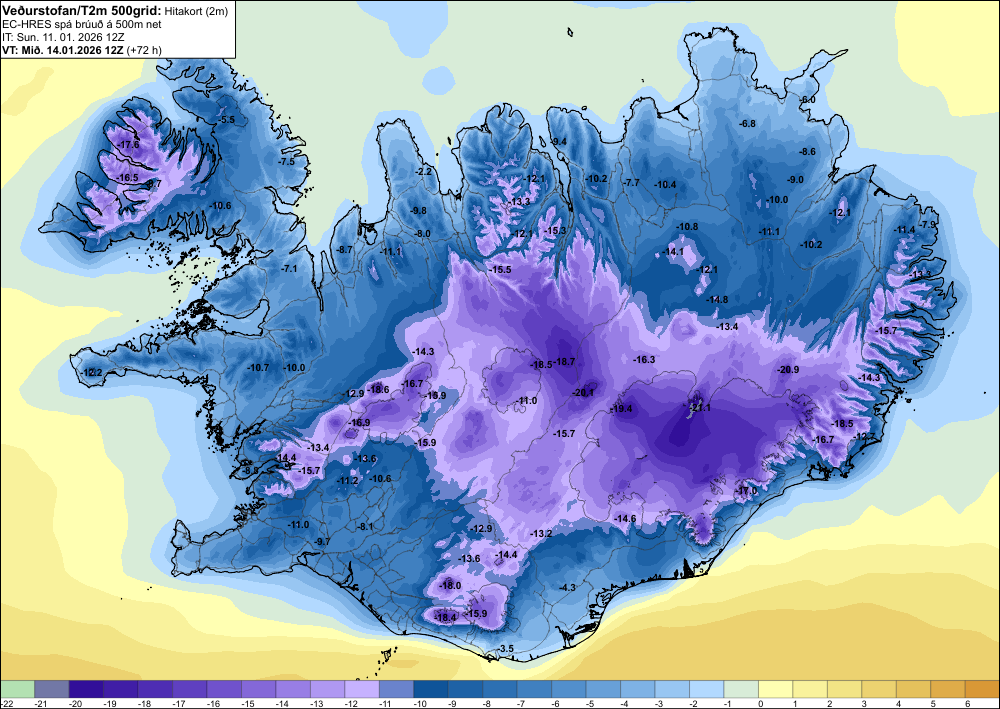Screen dimensions: 1000x709
Task: Click the -8.6 temperature value
Action: point(807,152)
